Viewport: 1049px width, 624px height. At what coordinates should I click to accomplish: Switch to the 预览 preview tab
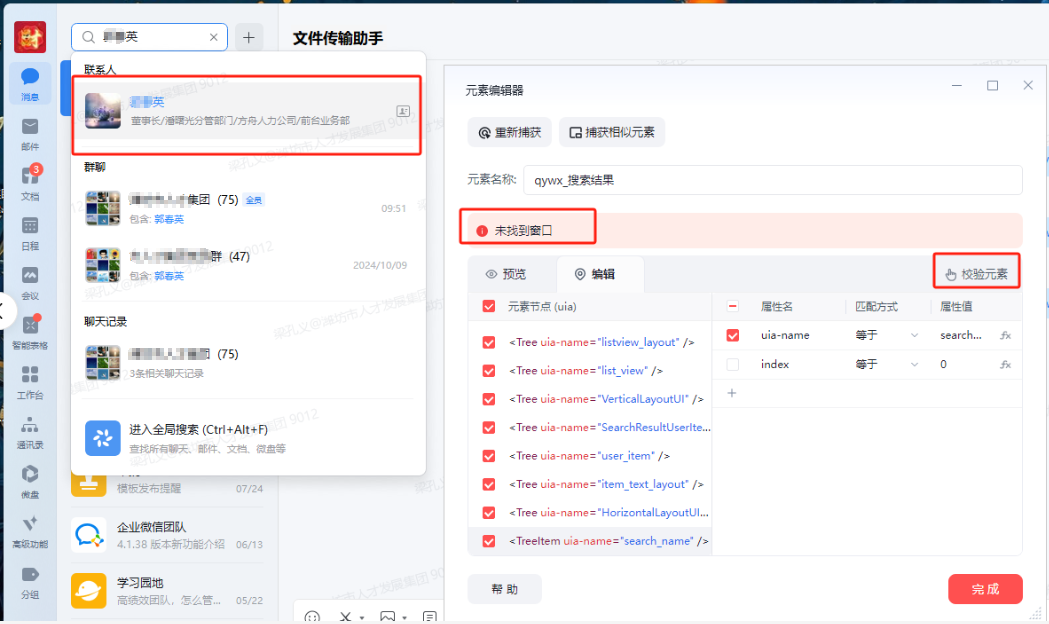(506, 274)
